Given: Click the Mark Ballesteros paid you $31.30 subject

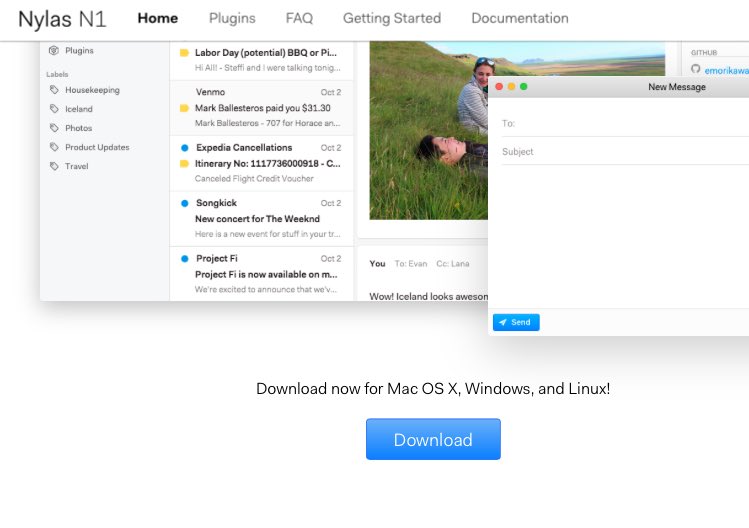Looking at the screenshot, I should 263,108.
